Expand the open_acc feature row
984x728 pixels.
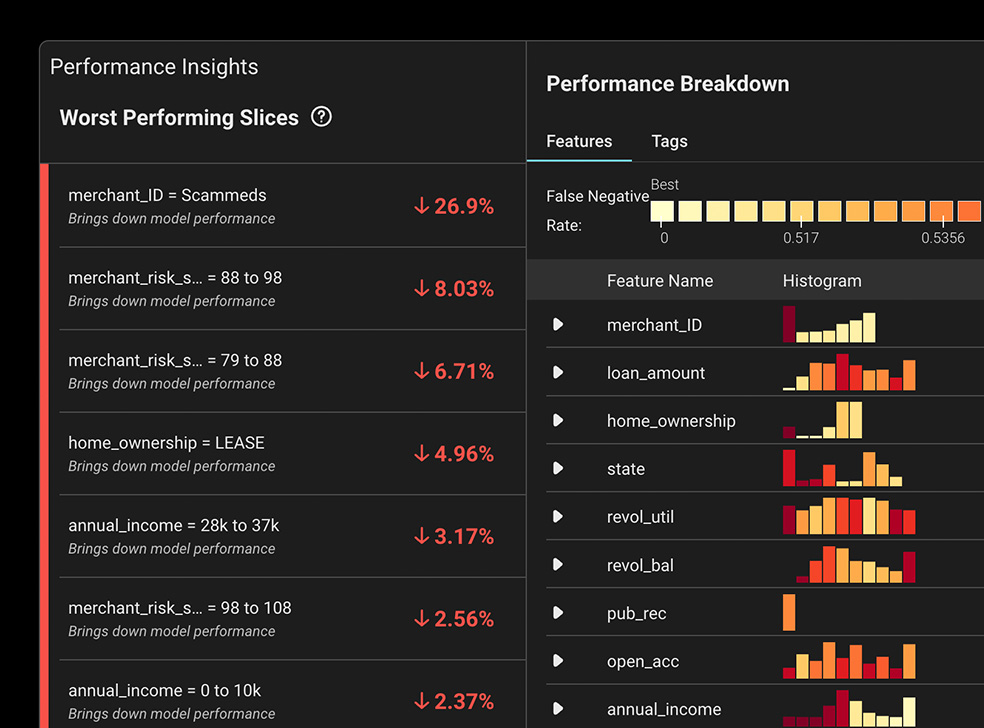point(558,661)
